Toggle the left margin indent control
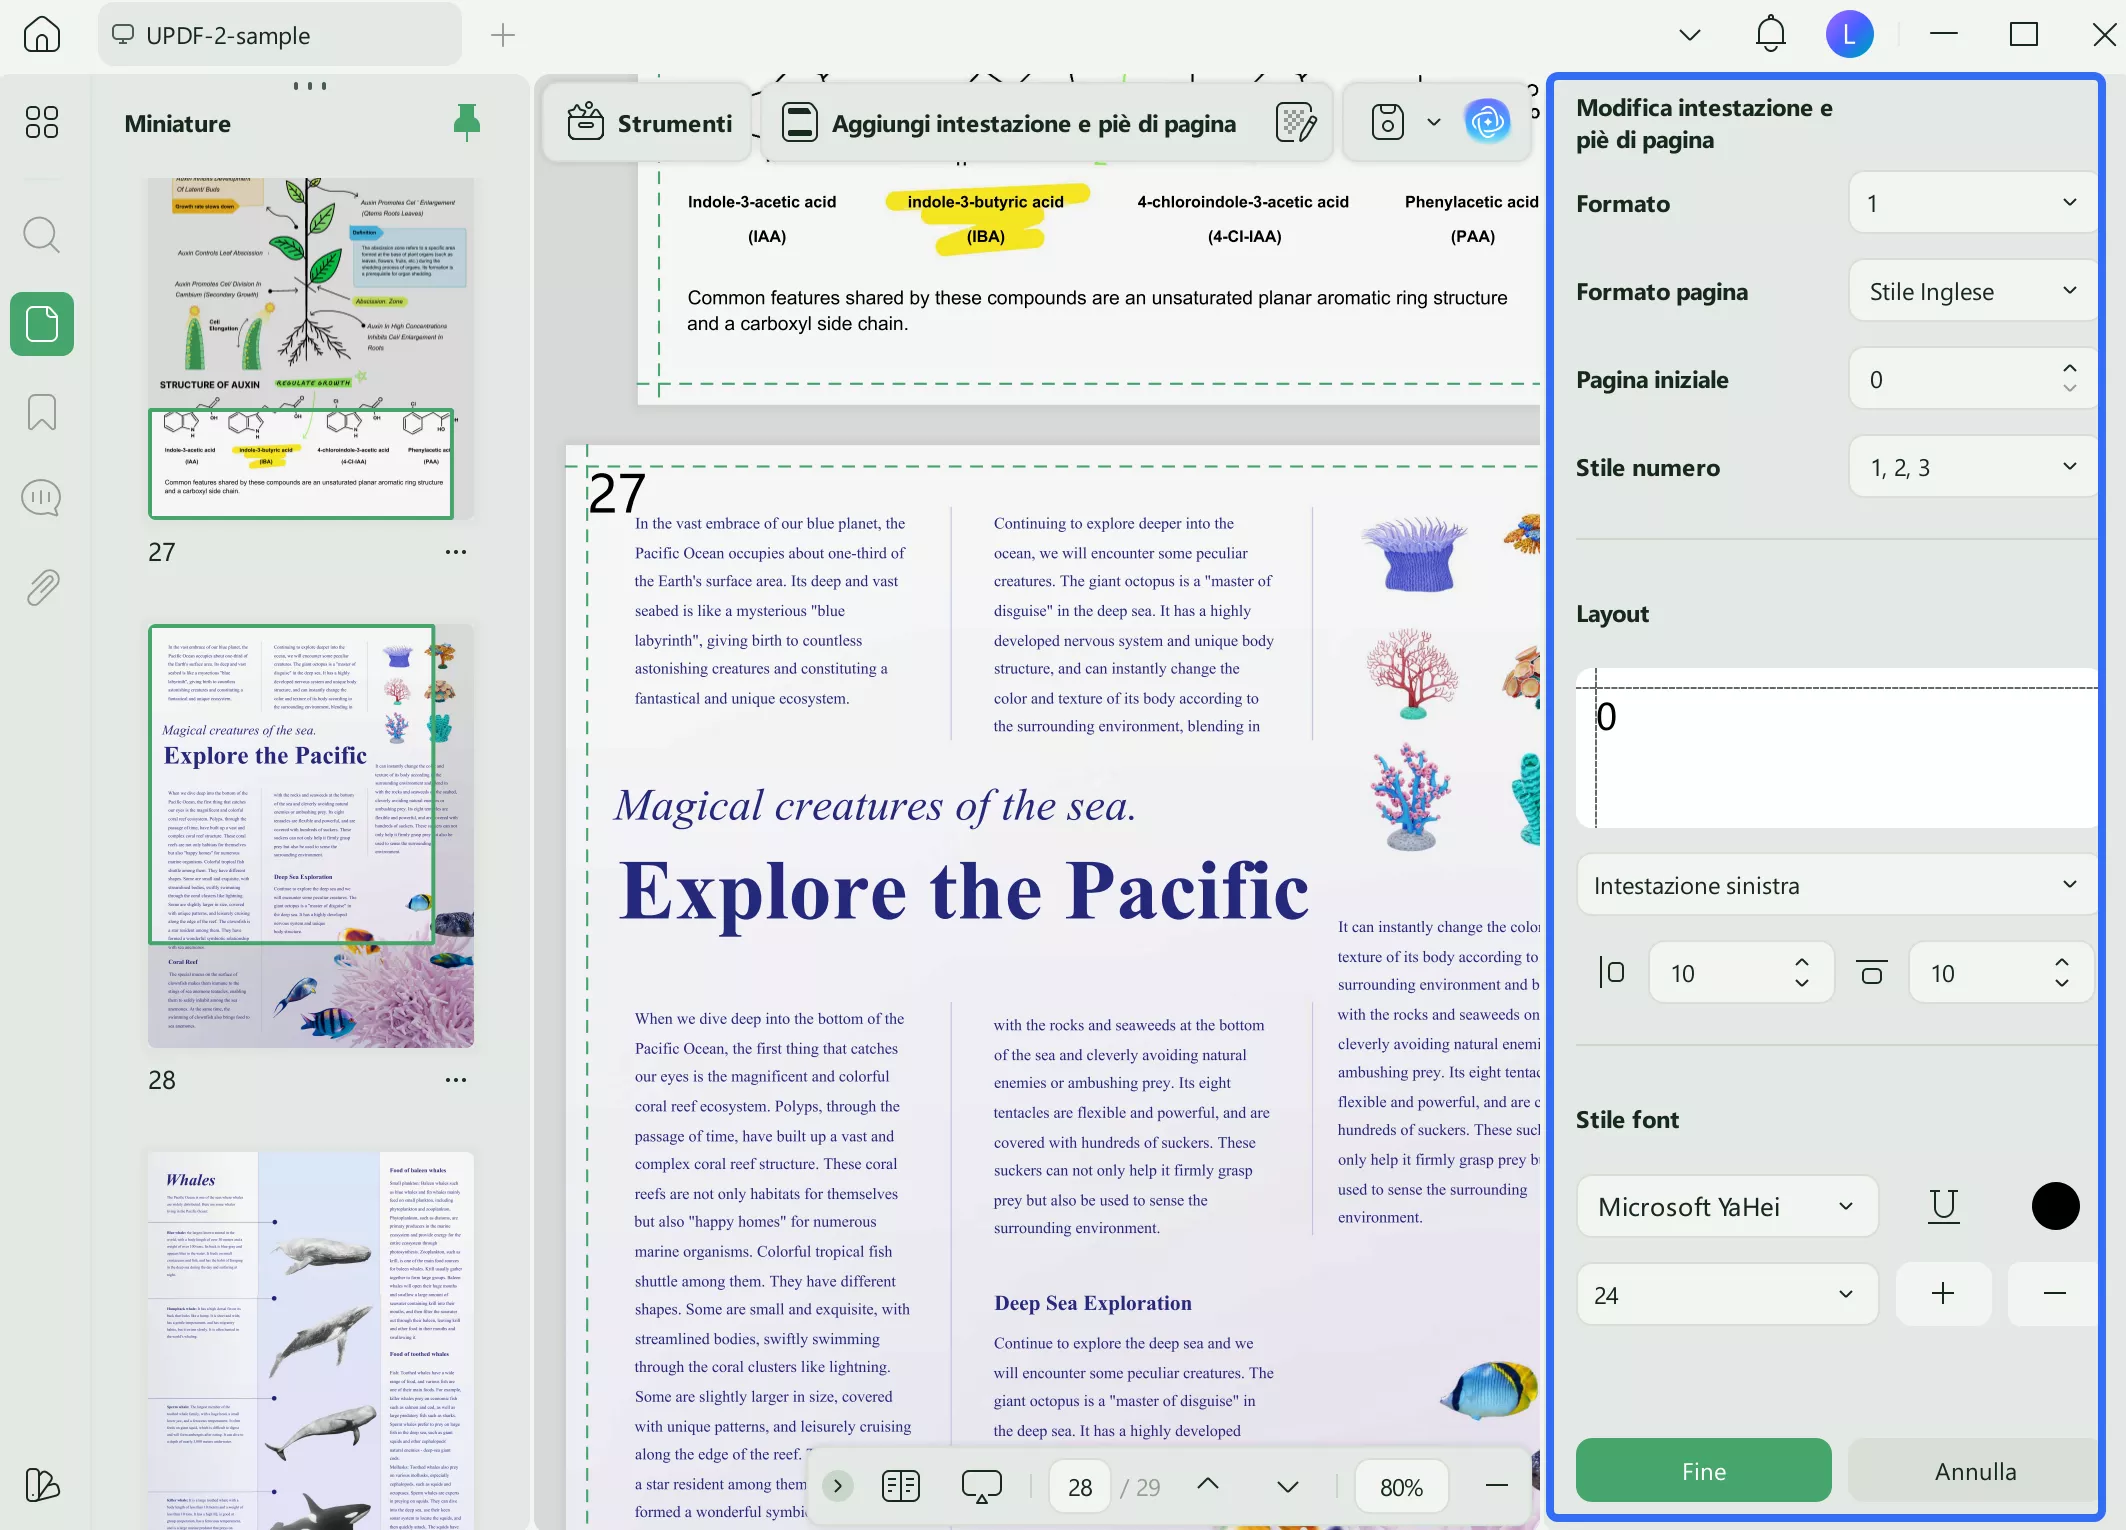This screenshot has width=2126, height=1530. pyautogui.click(x=1612, y=971)
